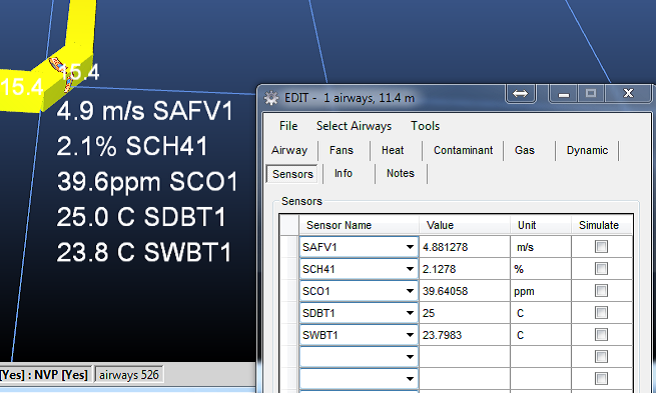Open the second empty sensor name dropdown
Screen dimensions: 656x393
point(410,379)
